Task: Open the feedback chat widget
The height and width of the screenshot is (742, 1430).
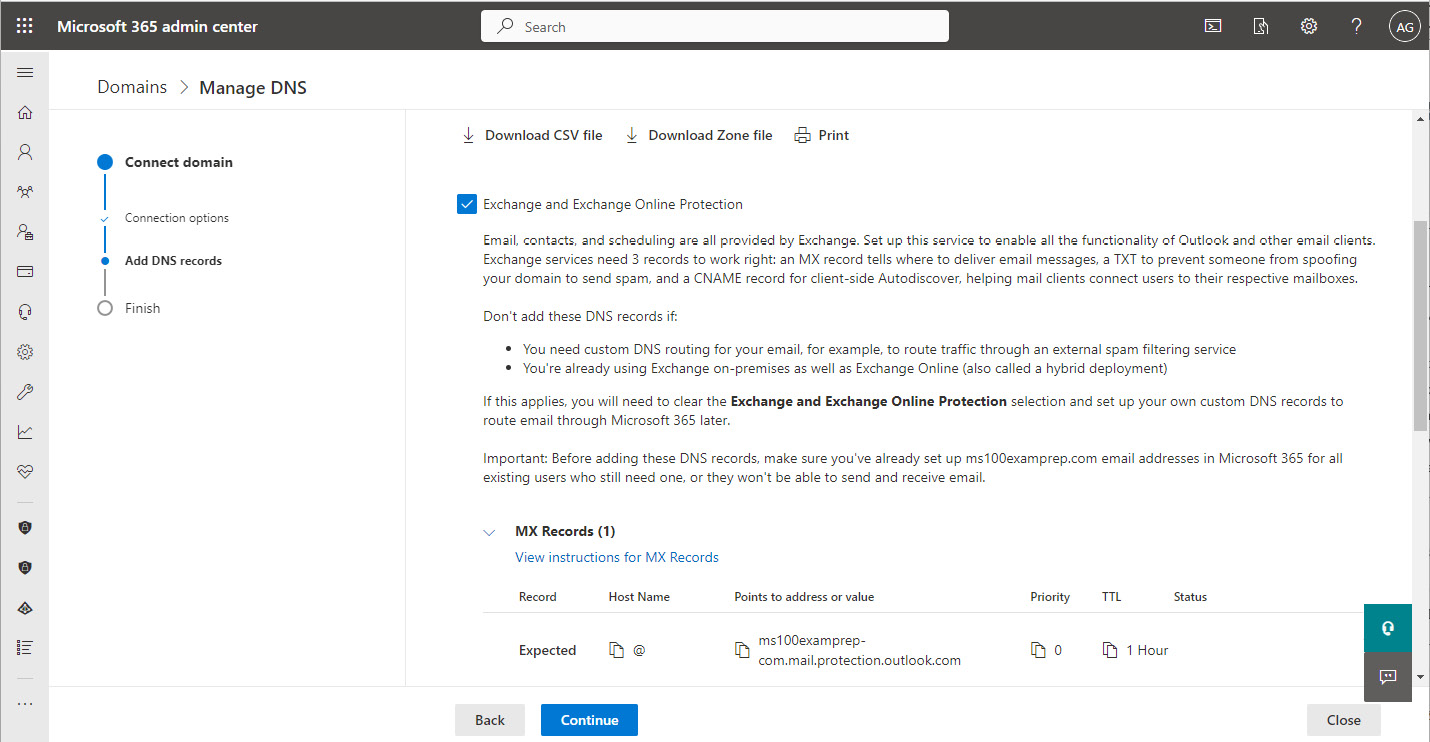Action: [1388, 677]
